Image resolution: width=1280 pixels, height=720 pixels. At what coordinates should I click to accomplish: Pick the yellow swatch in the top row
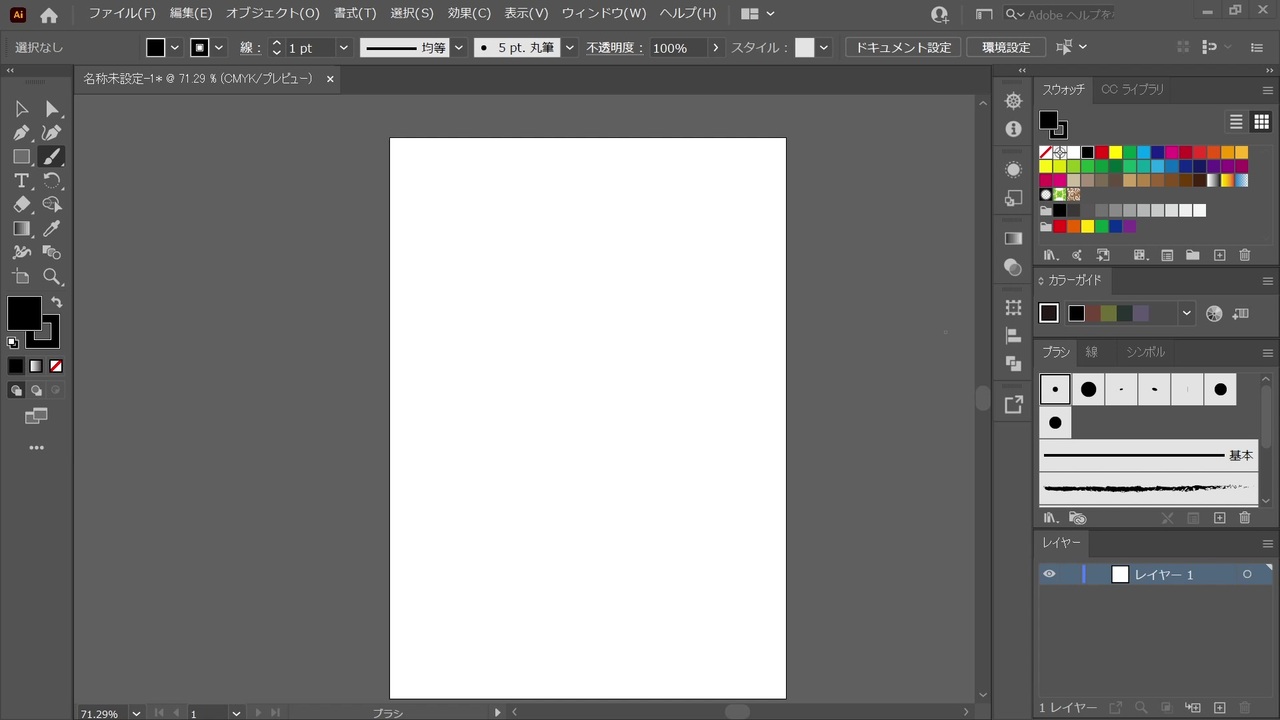(x=1115, y=153)
